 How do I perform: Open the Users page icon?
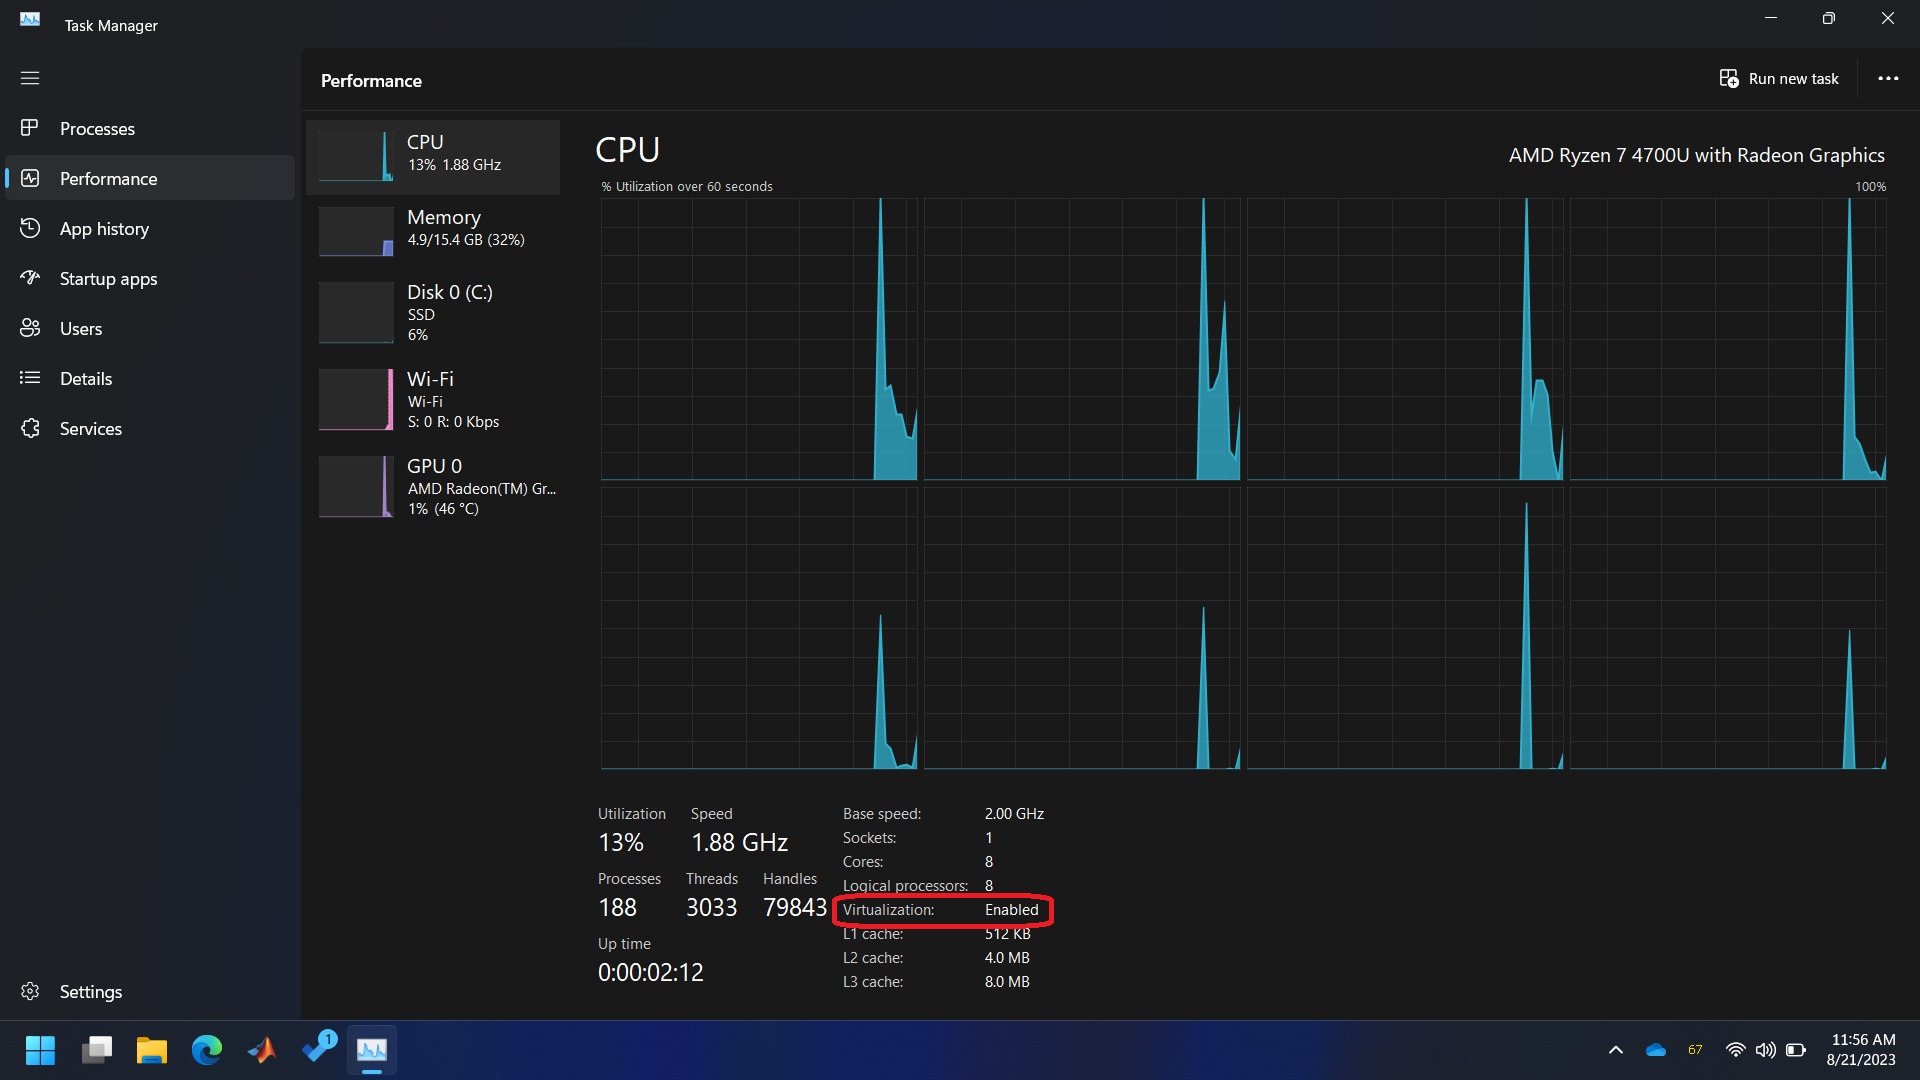click(30, 328)
